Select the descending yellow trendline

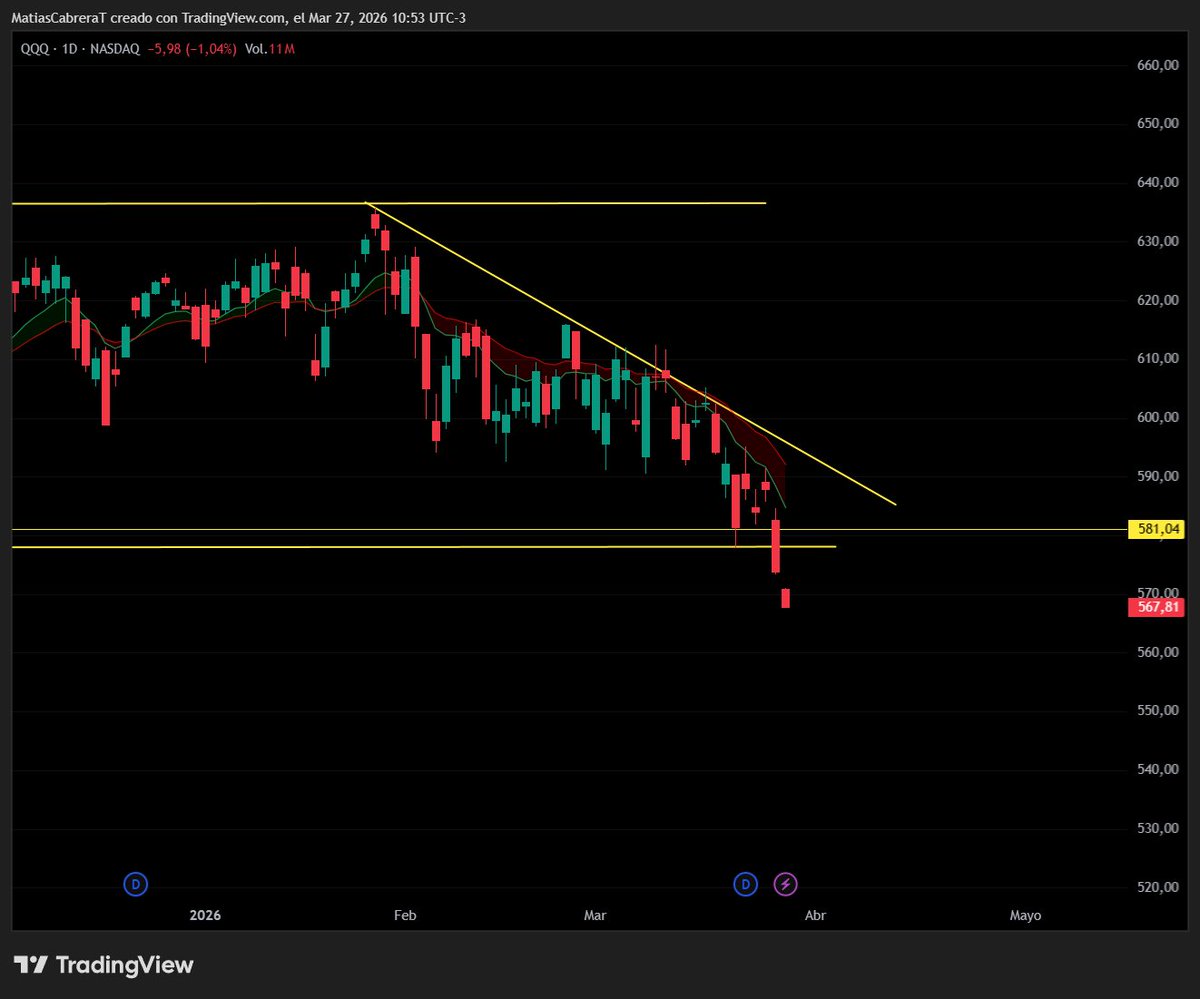click(x=630, y=354)
